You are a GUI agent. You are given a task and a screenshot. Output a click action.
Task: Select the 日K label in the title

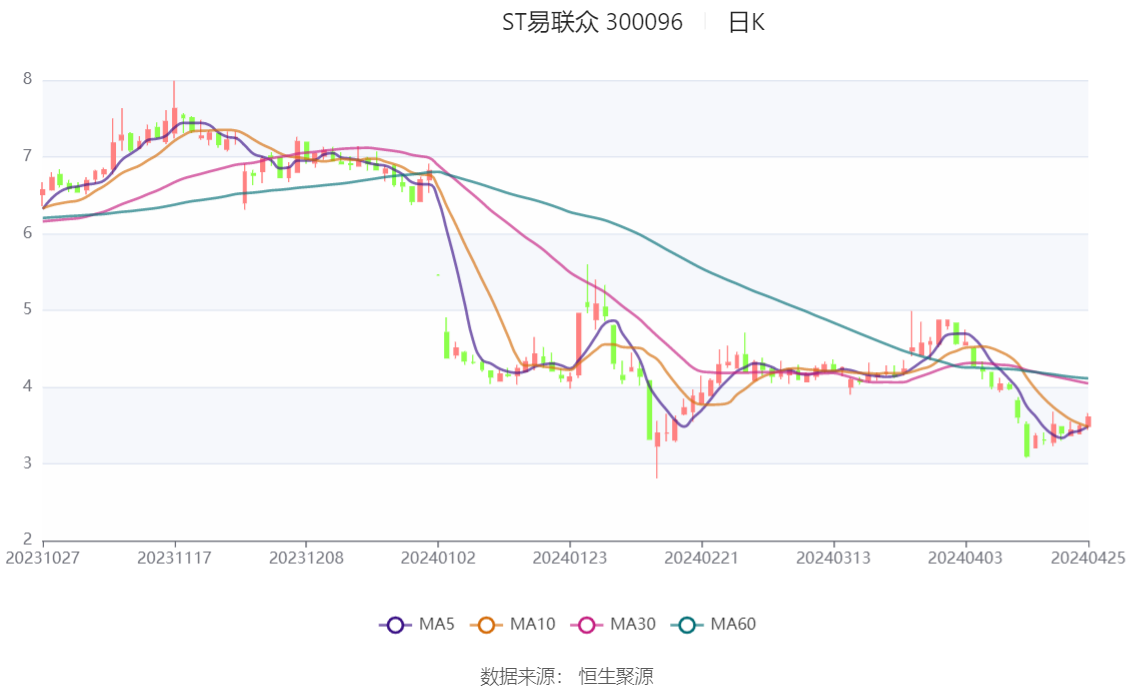746,22
